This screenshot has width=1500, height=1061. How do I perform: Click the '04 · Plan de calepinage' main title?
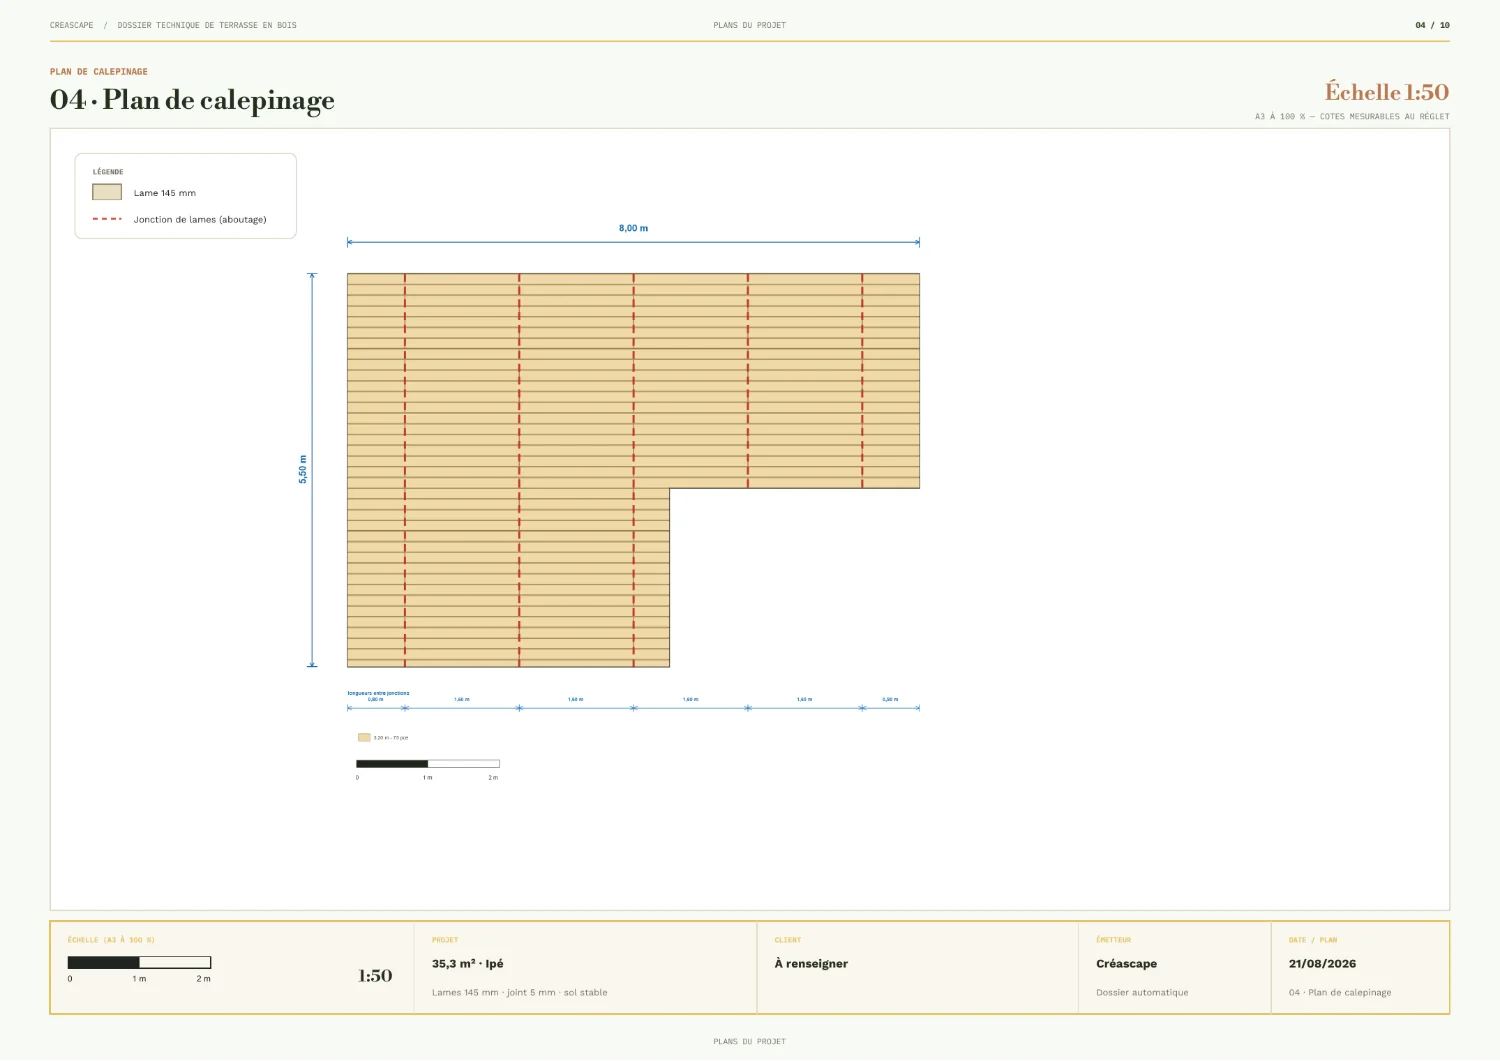pyautogui.click(x=192, y=100)
